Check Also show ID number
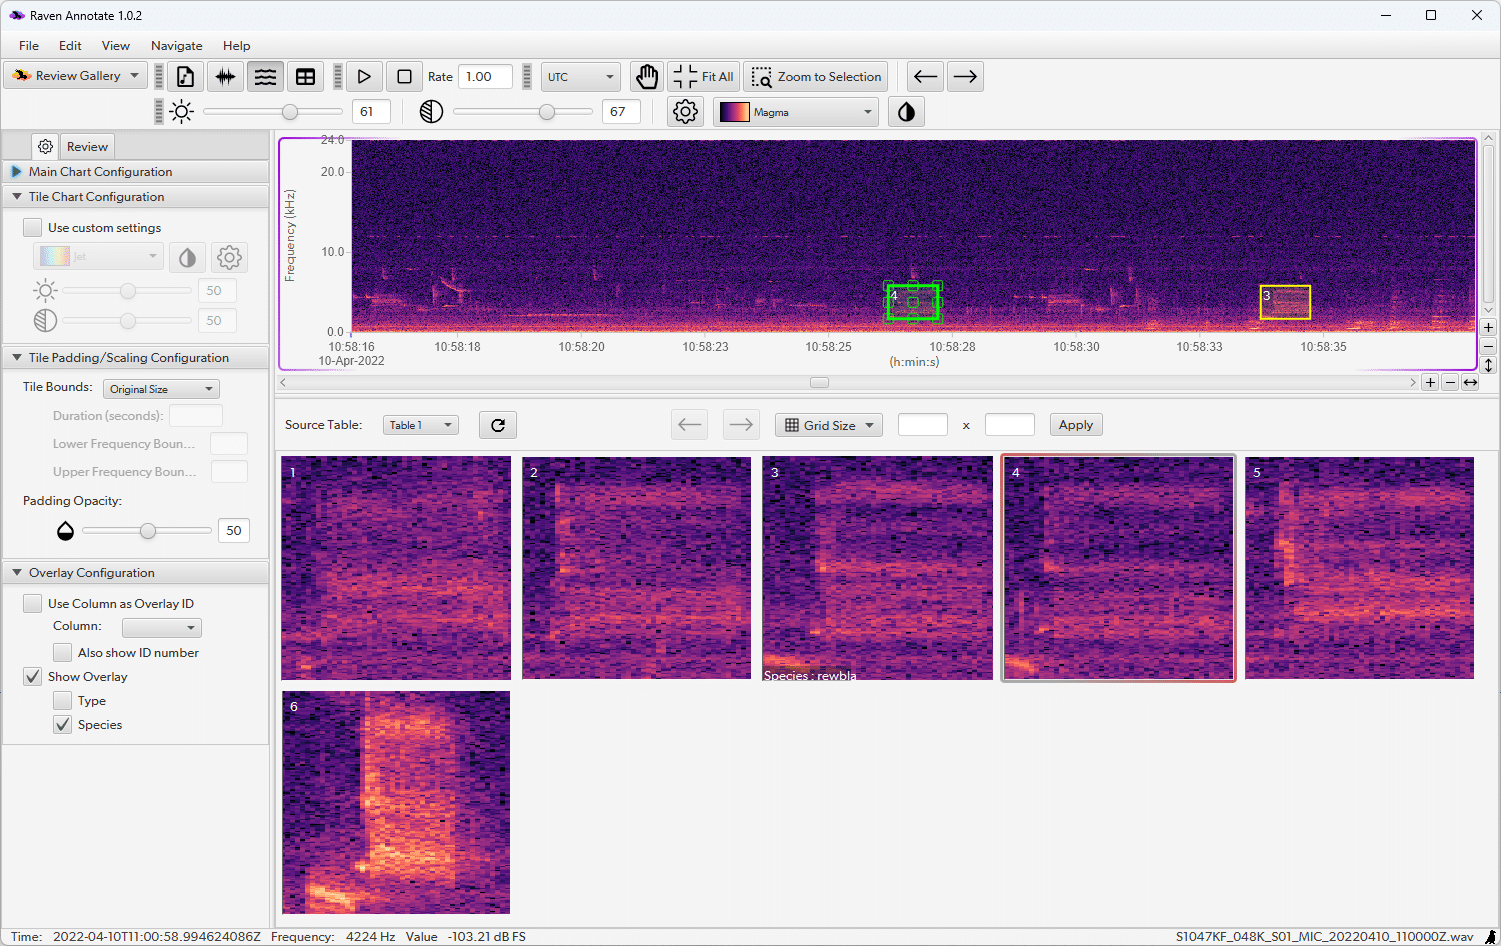 pyautogui.click(x=63, y=653)
